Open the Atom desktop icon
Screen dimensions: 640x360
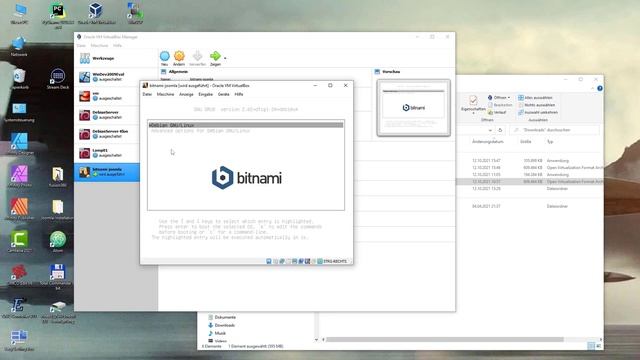58,241
